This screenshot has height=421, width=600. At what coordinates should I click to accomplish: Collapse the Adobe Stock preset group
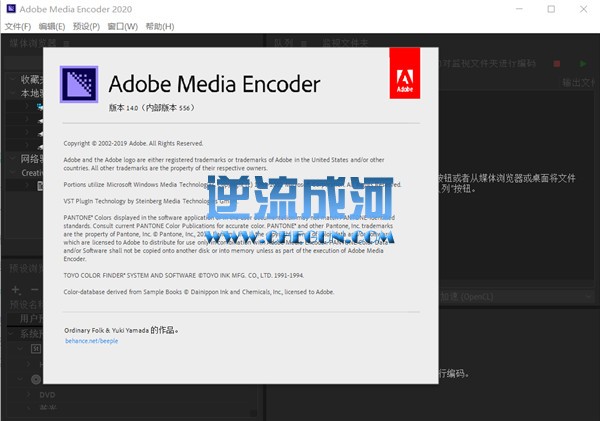click(20, 349)
